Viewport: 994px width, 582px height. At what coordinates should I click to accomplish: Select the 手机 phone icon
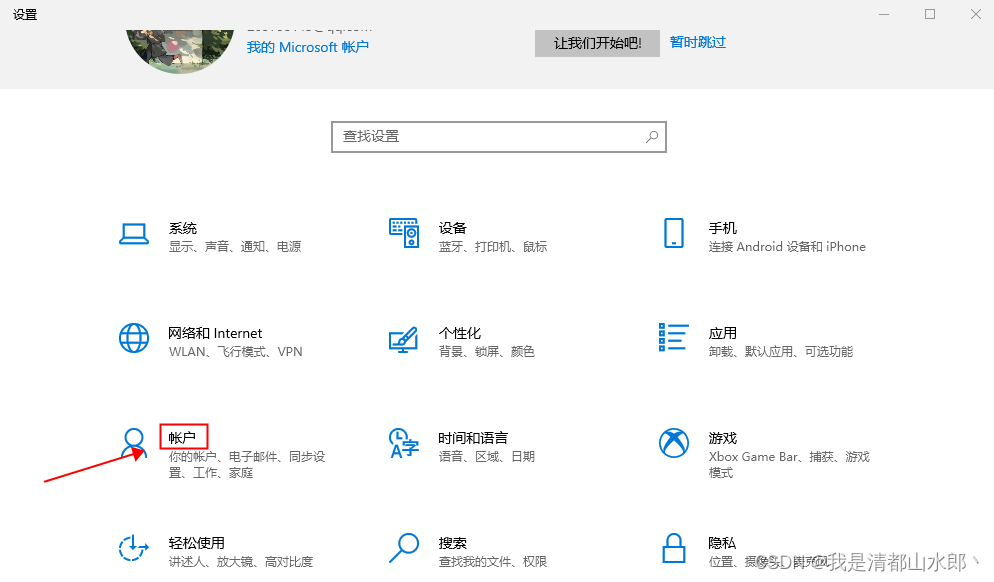pos(673,234)
